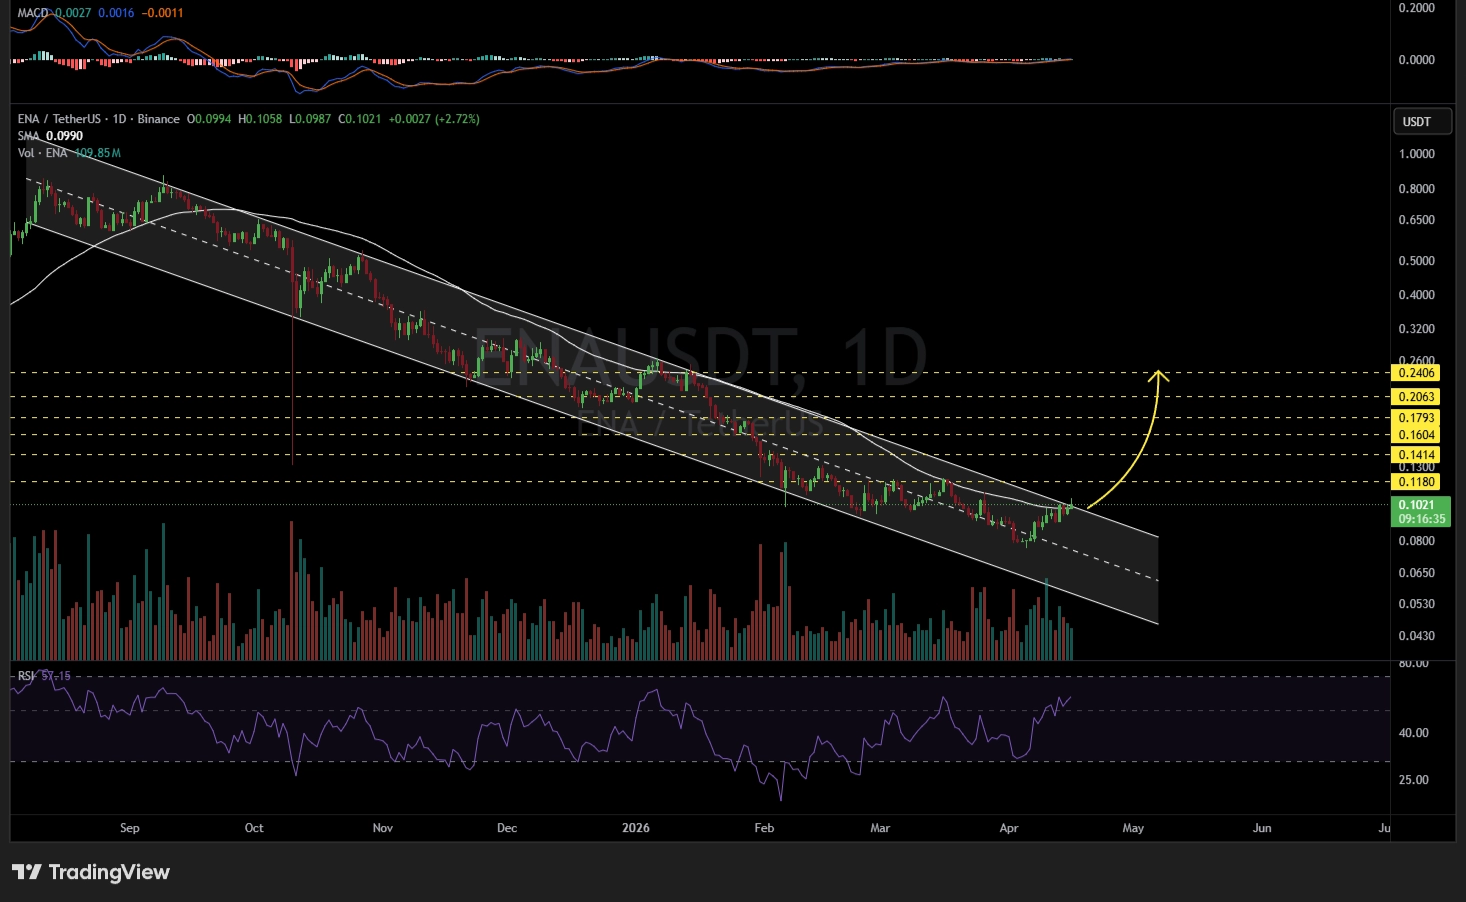This screenshot has width=1466, height=902.
Task: Click the 0.2406 yellow price level label
Action: tap(1416, 373)
